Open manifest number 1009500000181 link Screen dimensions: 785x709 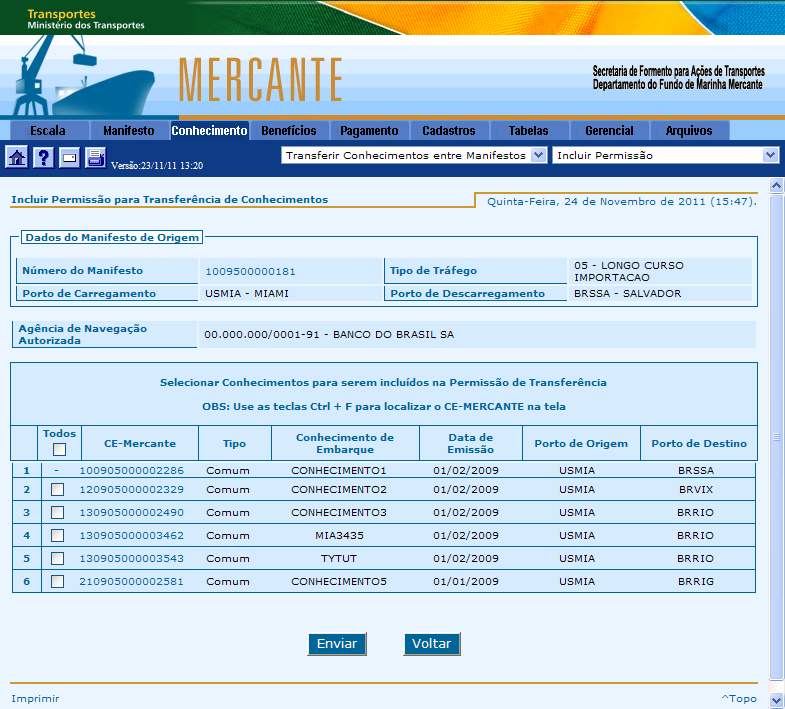point(250,271)
